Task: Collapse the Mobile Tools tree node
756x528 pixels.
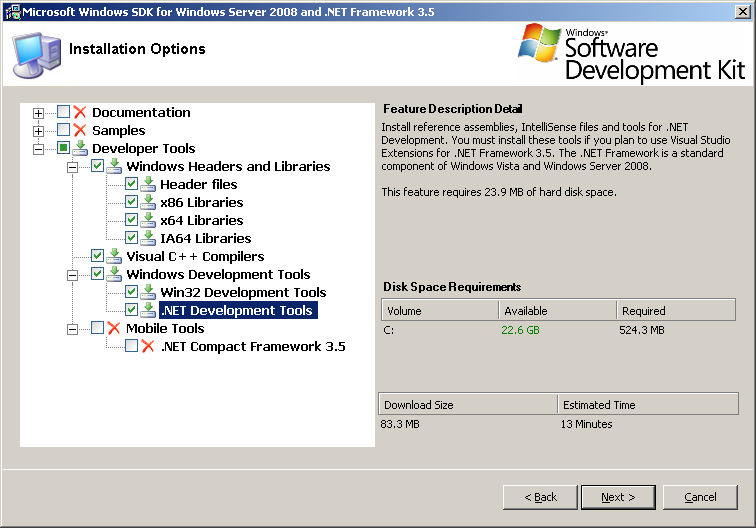Action: 72,329
